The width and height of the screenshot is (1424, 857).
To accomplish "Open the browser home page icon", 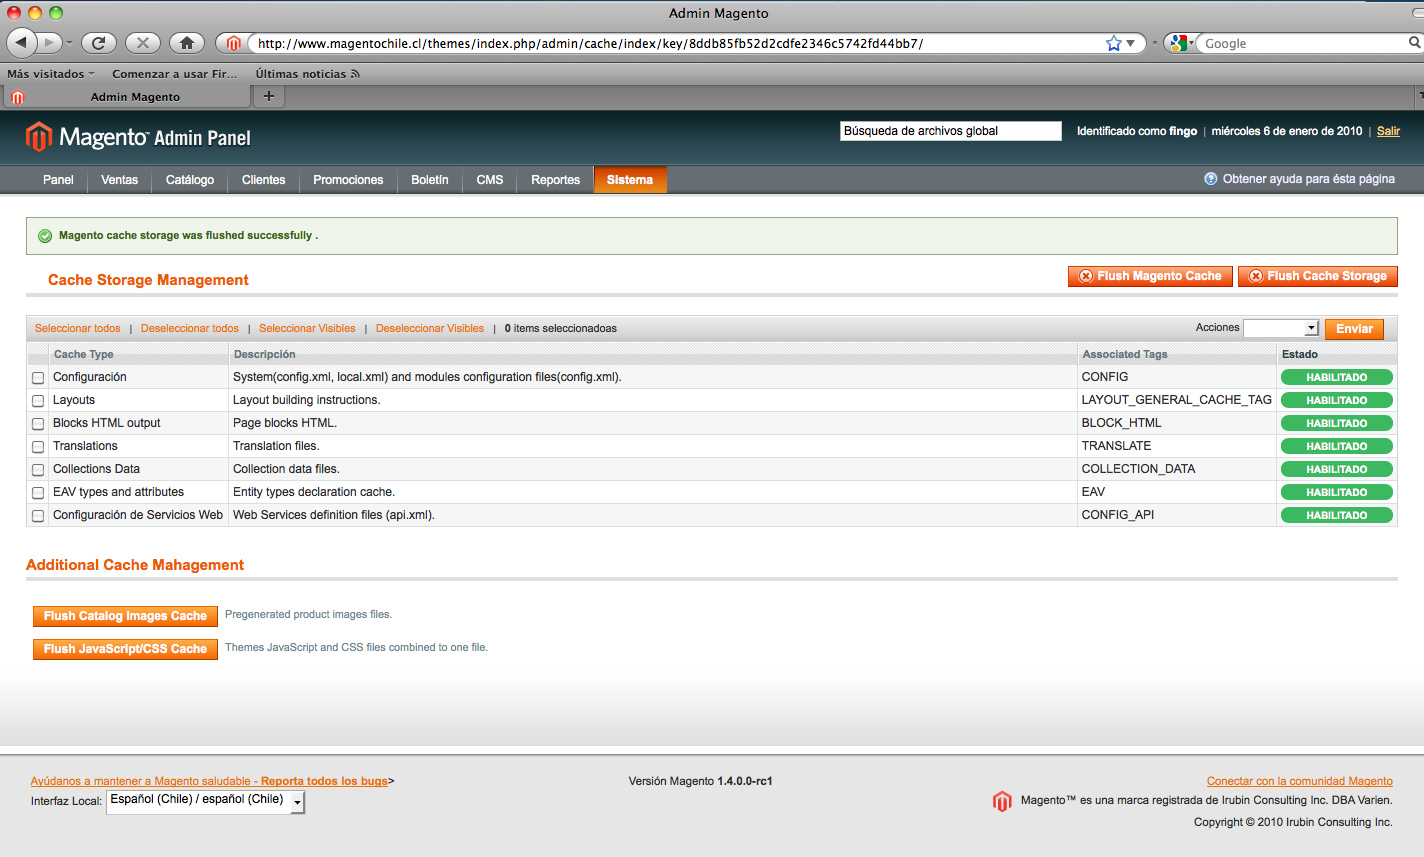I will [187, 43].
